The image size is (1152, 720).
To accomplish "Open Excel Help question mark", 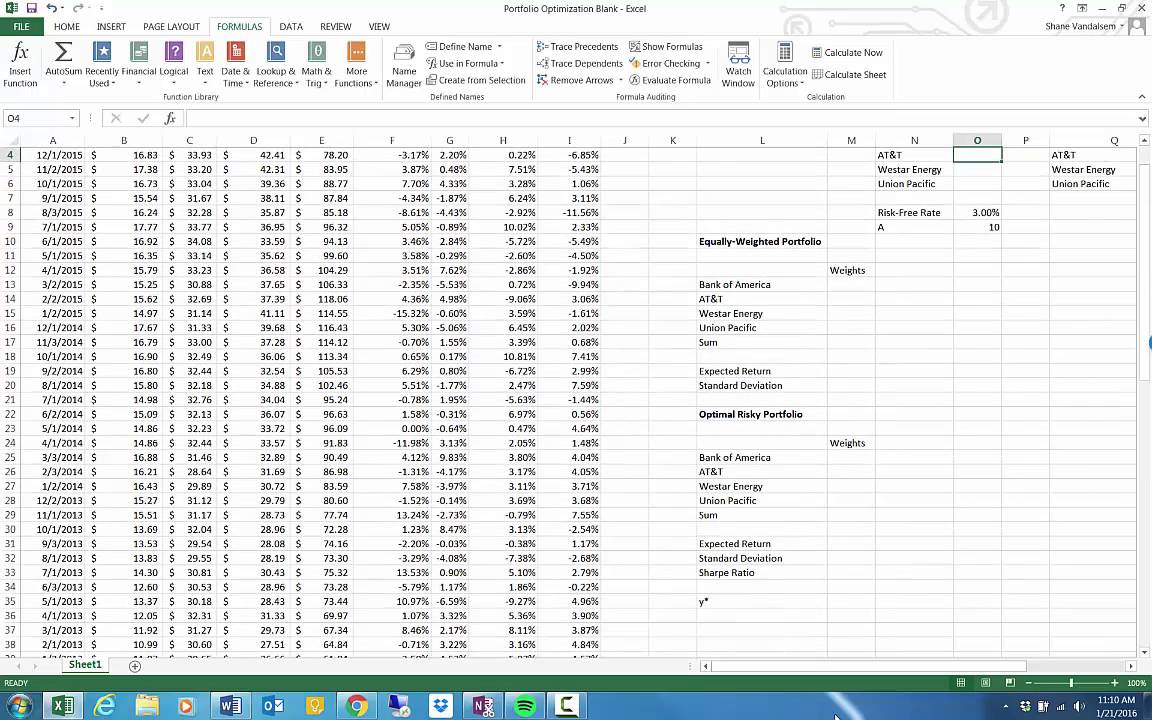I will click(1062, 8).
